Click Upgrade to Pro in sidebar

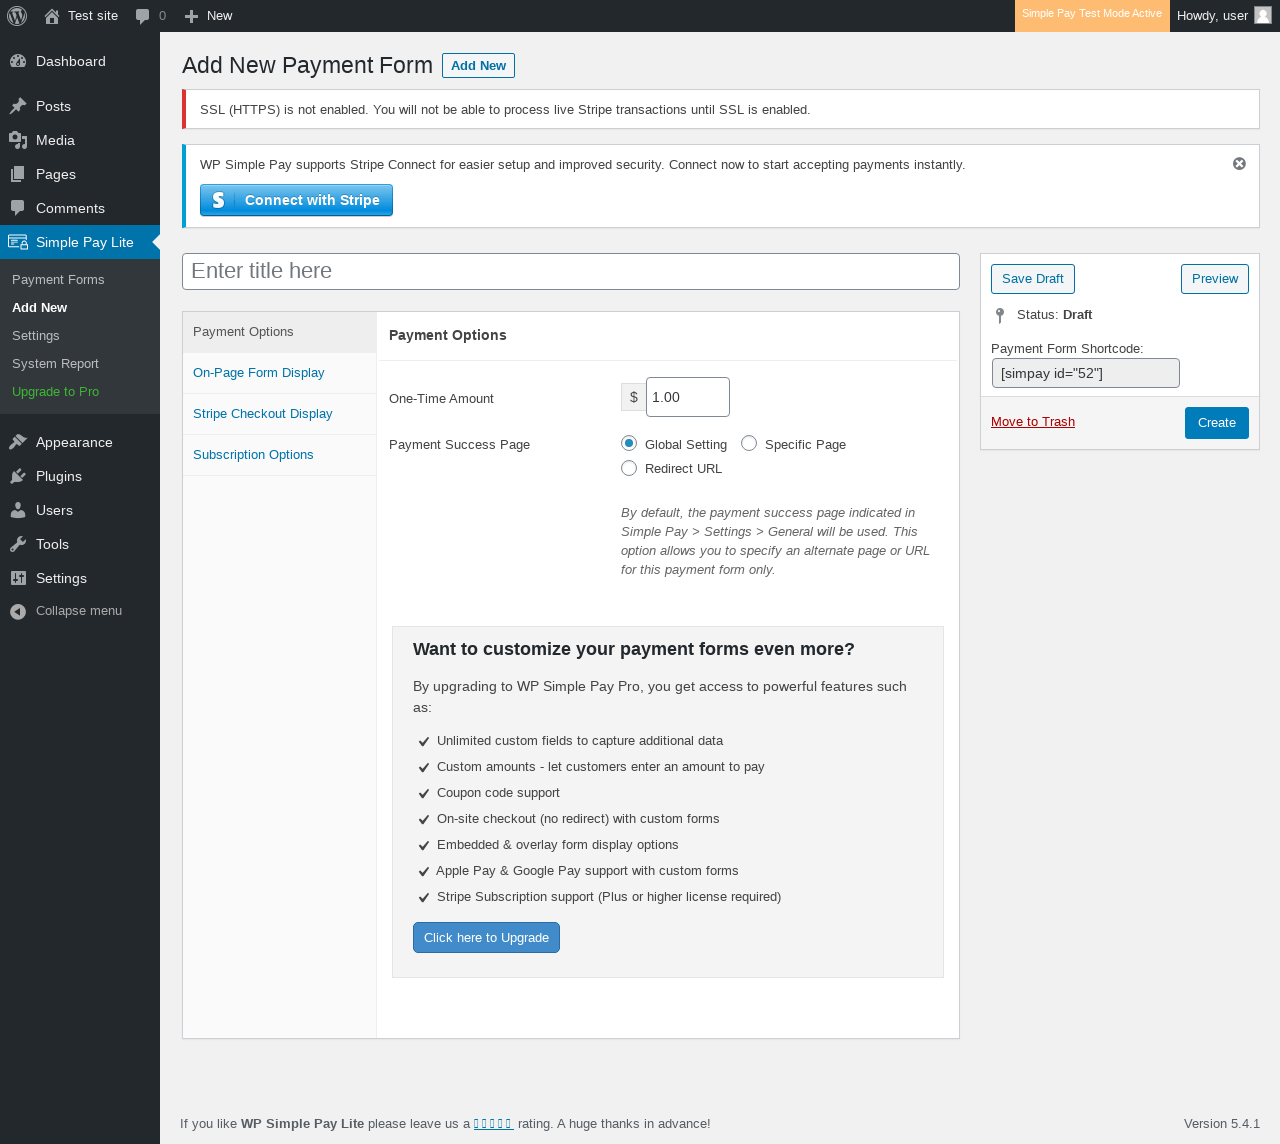(x=80, y=392)
